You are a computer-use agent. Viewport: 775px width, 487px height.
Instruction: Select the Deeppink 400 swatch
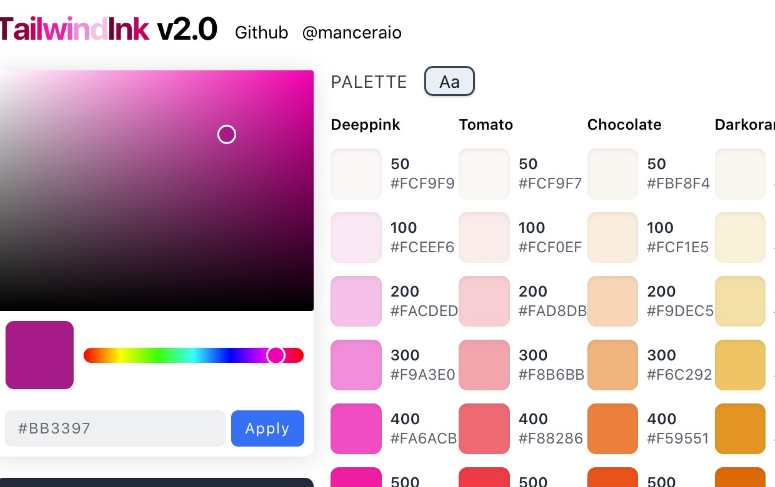point(356,428)
